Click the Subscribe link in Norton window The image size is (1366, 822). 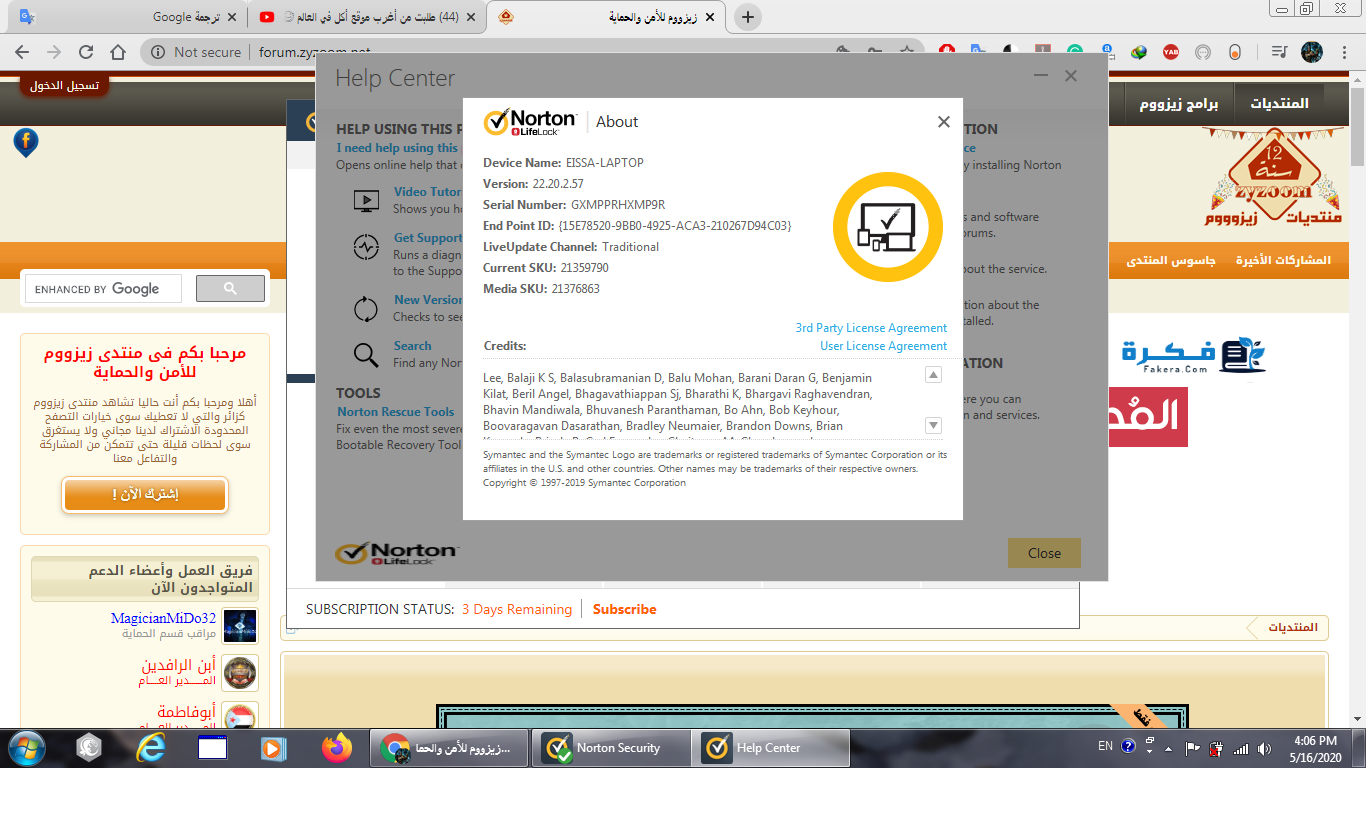(x=624, y=609)
